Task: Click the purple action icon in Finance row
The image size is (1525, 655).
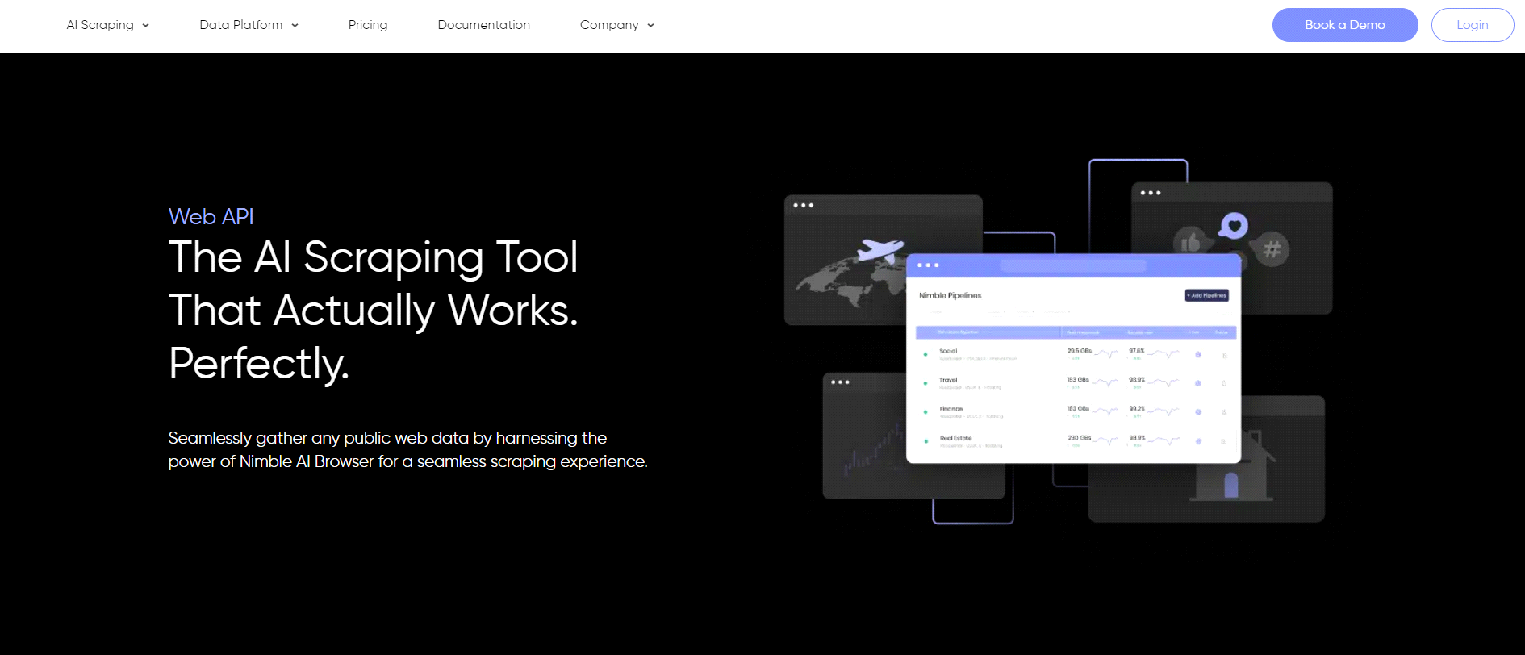Action: point(1198,412)
